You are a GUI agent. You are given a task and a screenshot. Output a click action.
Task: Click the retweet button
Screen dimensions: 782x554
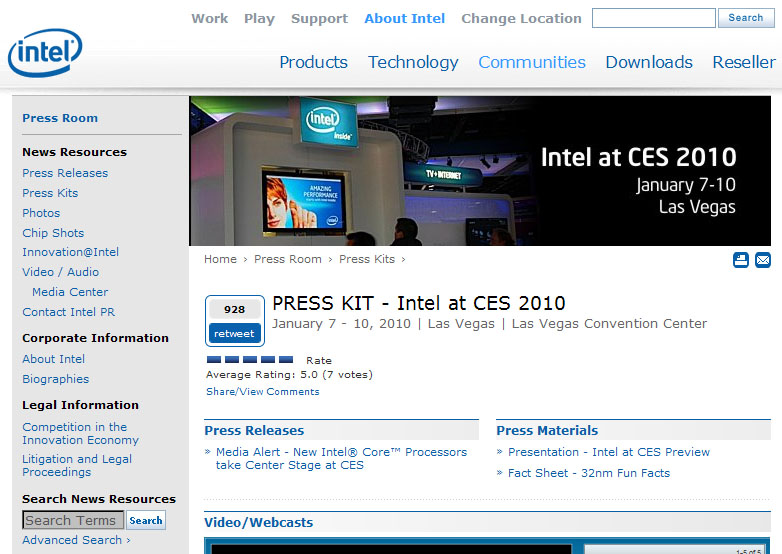(x=235, y=333)
